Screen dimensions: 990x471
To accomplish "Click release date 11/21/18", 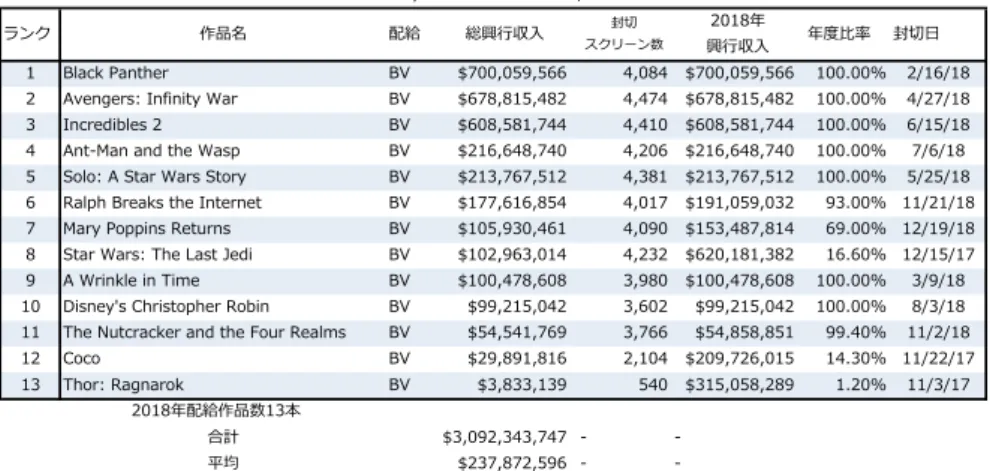I will [938, 203].
